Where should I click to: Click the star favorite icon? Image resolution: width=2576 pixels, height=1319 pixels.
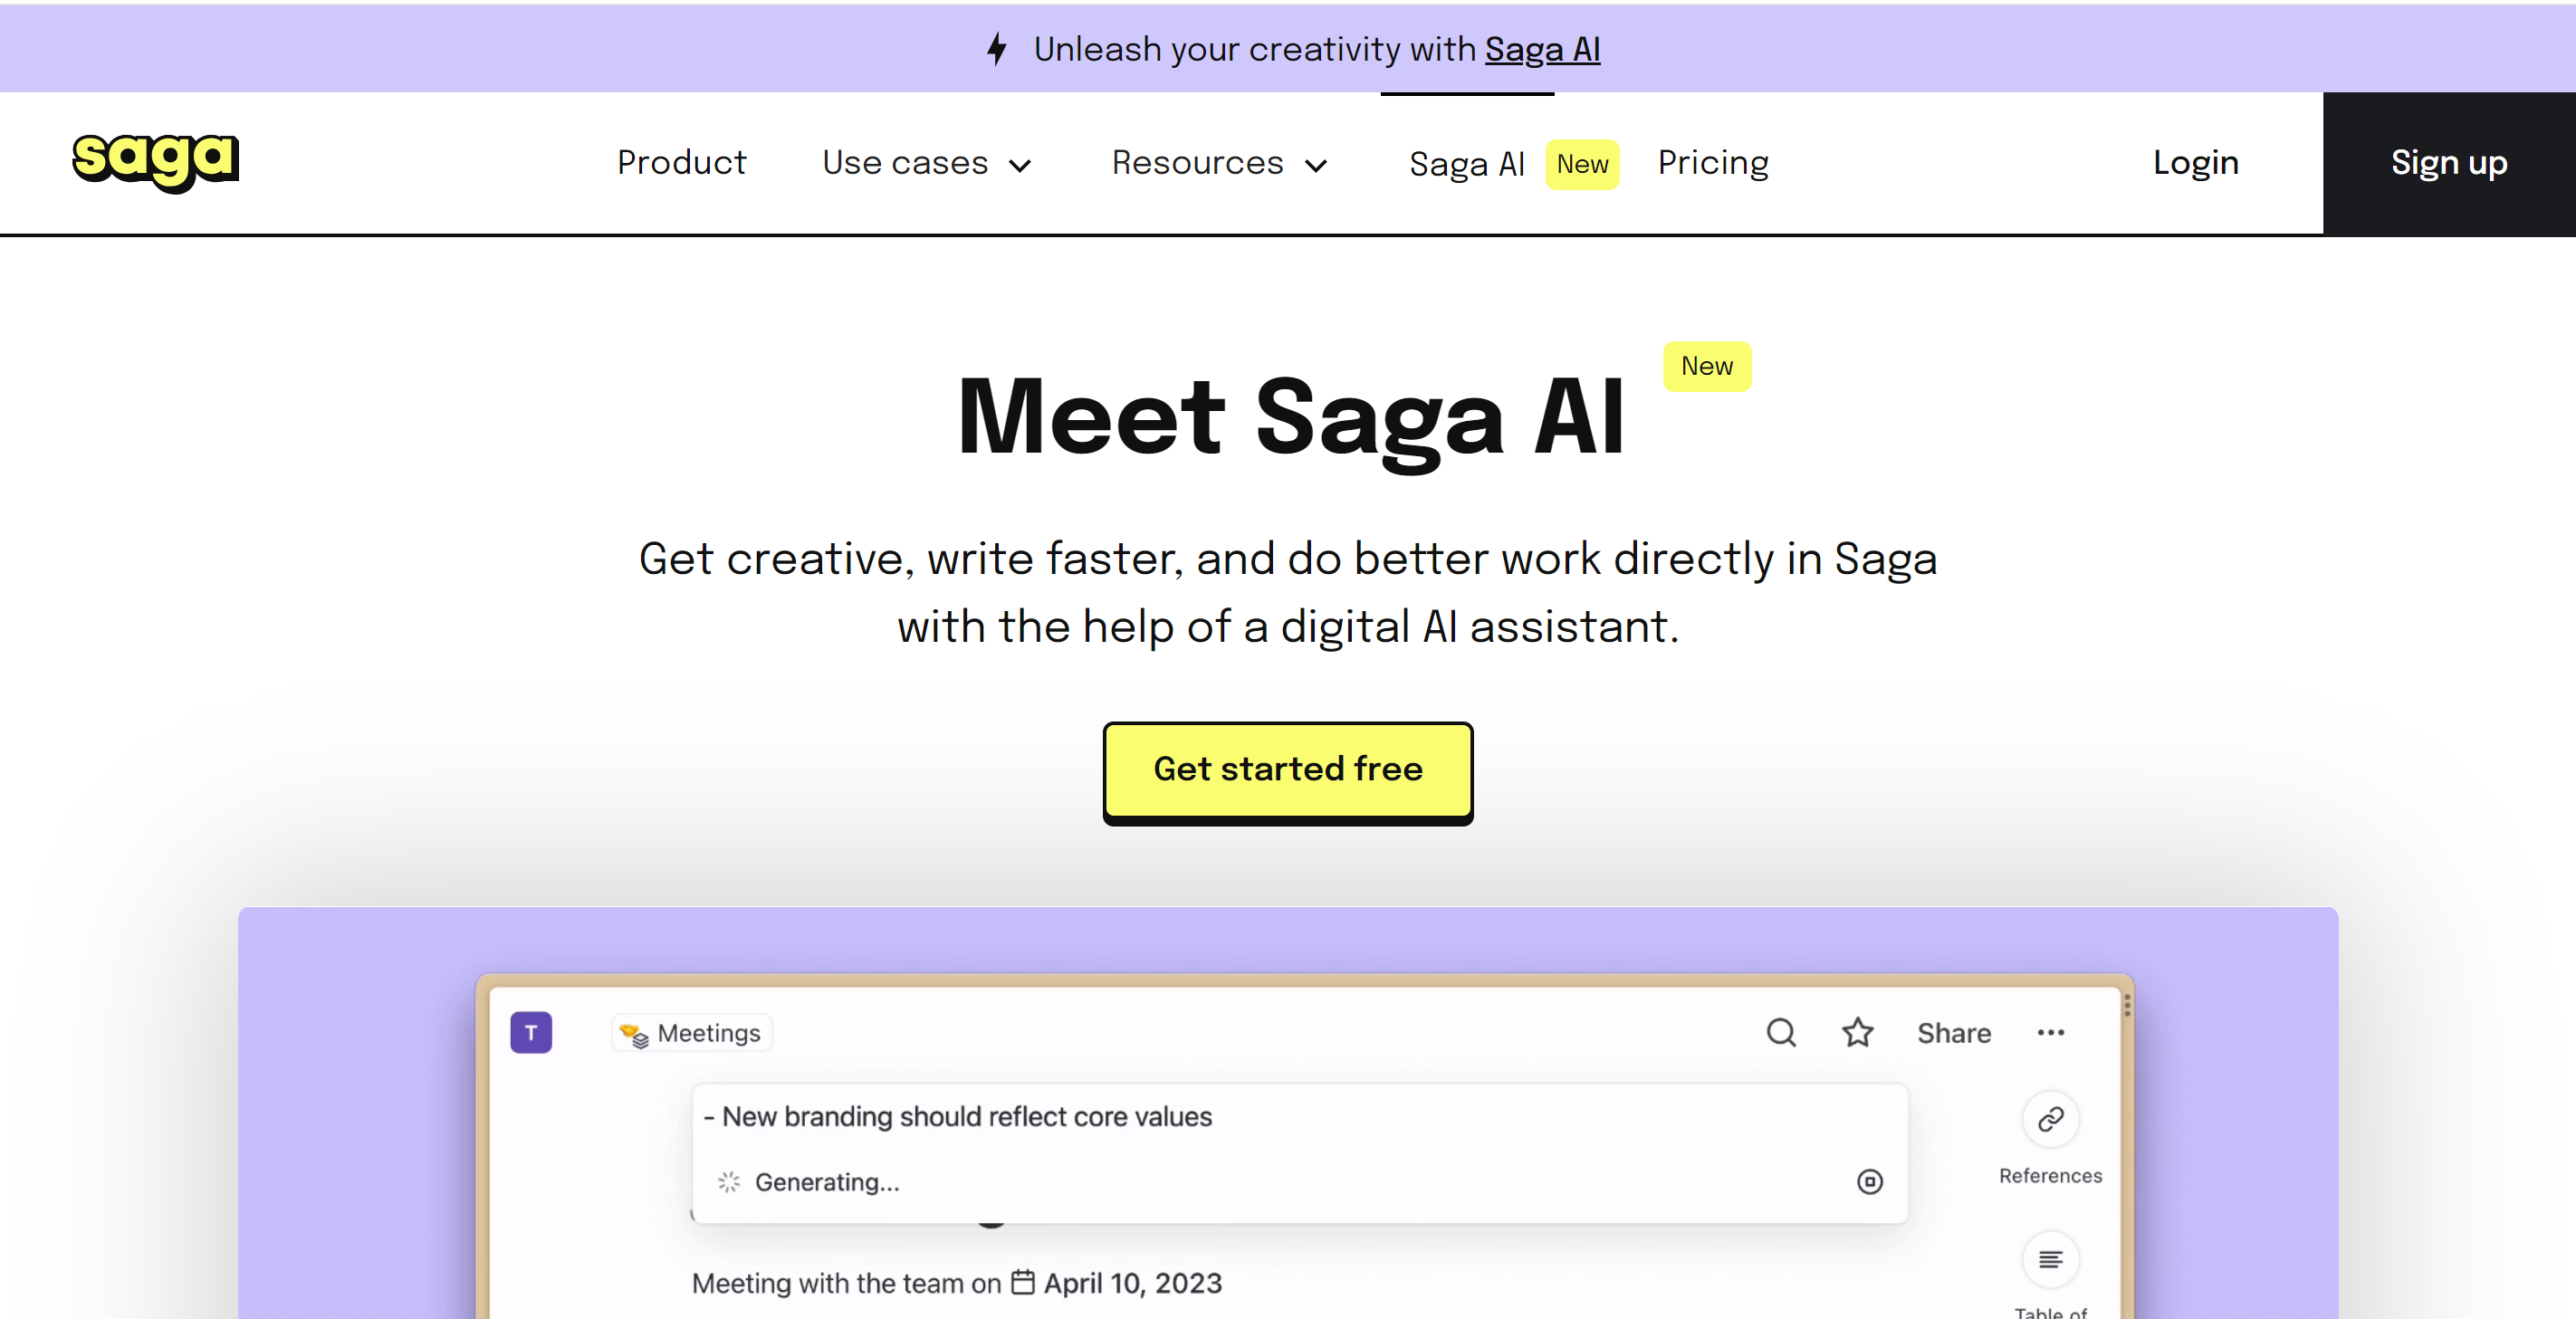pos(1857,1032)
